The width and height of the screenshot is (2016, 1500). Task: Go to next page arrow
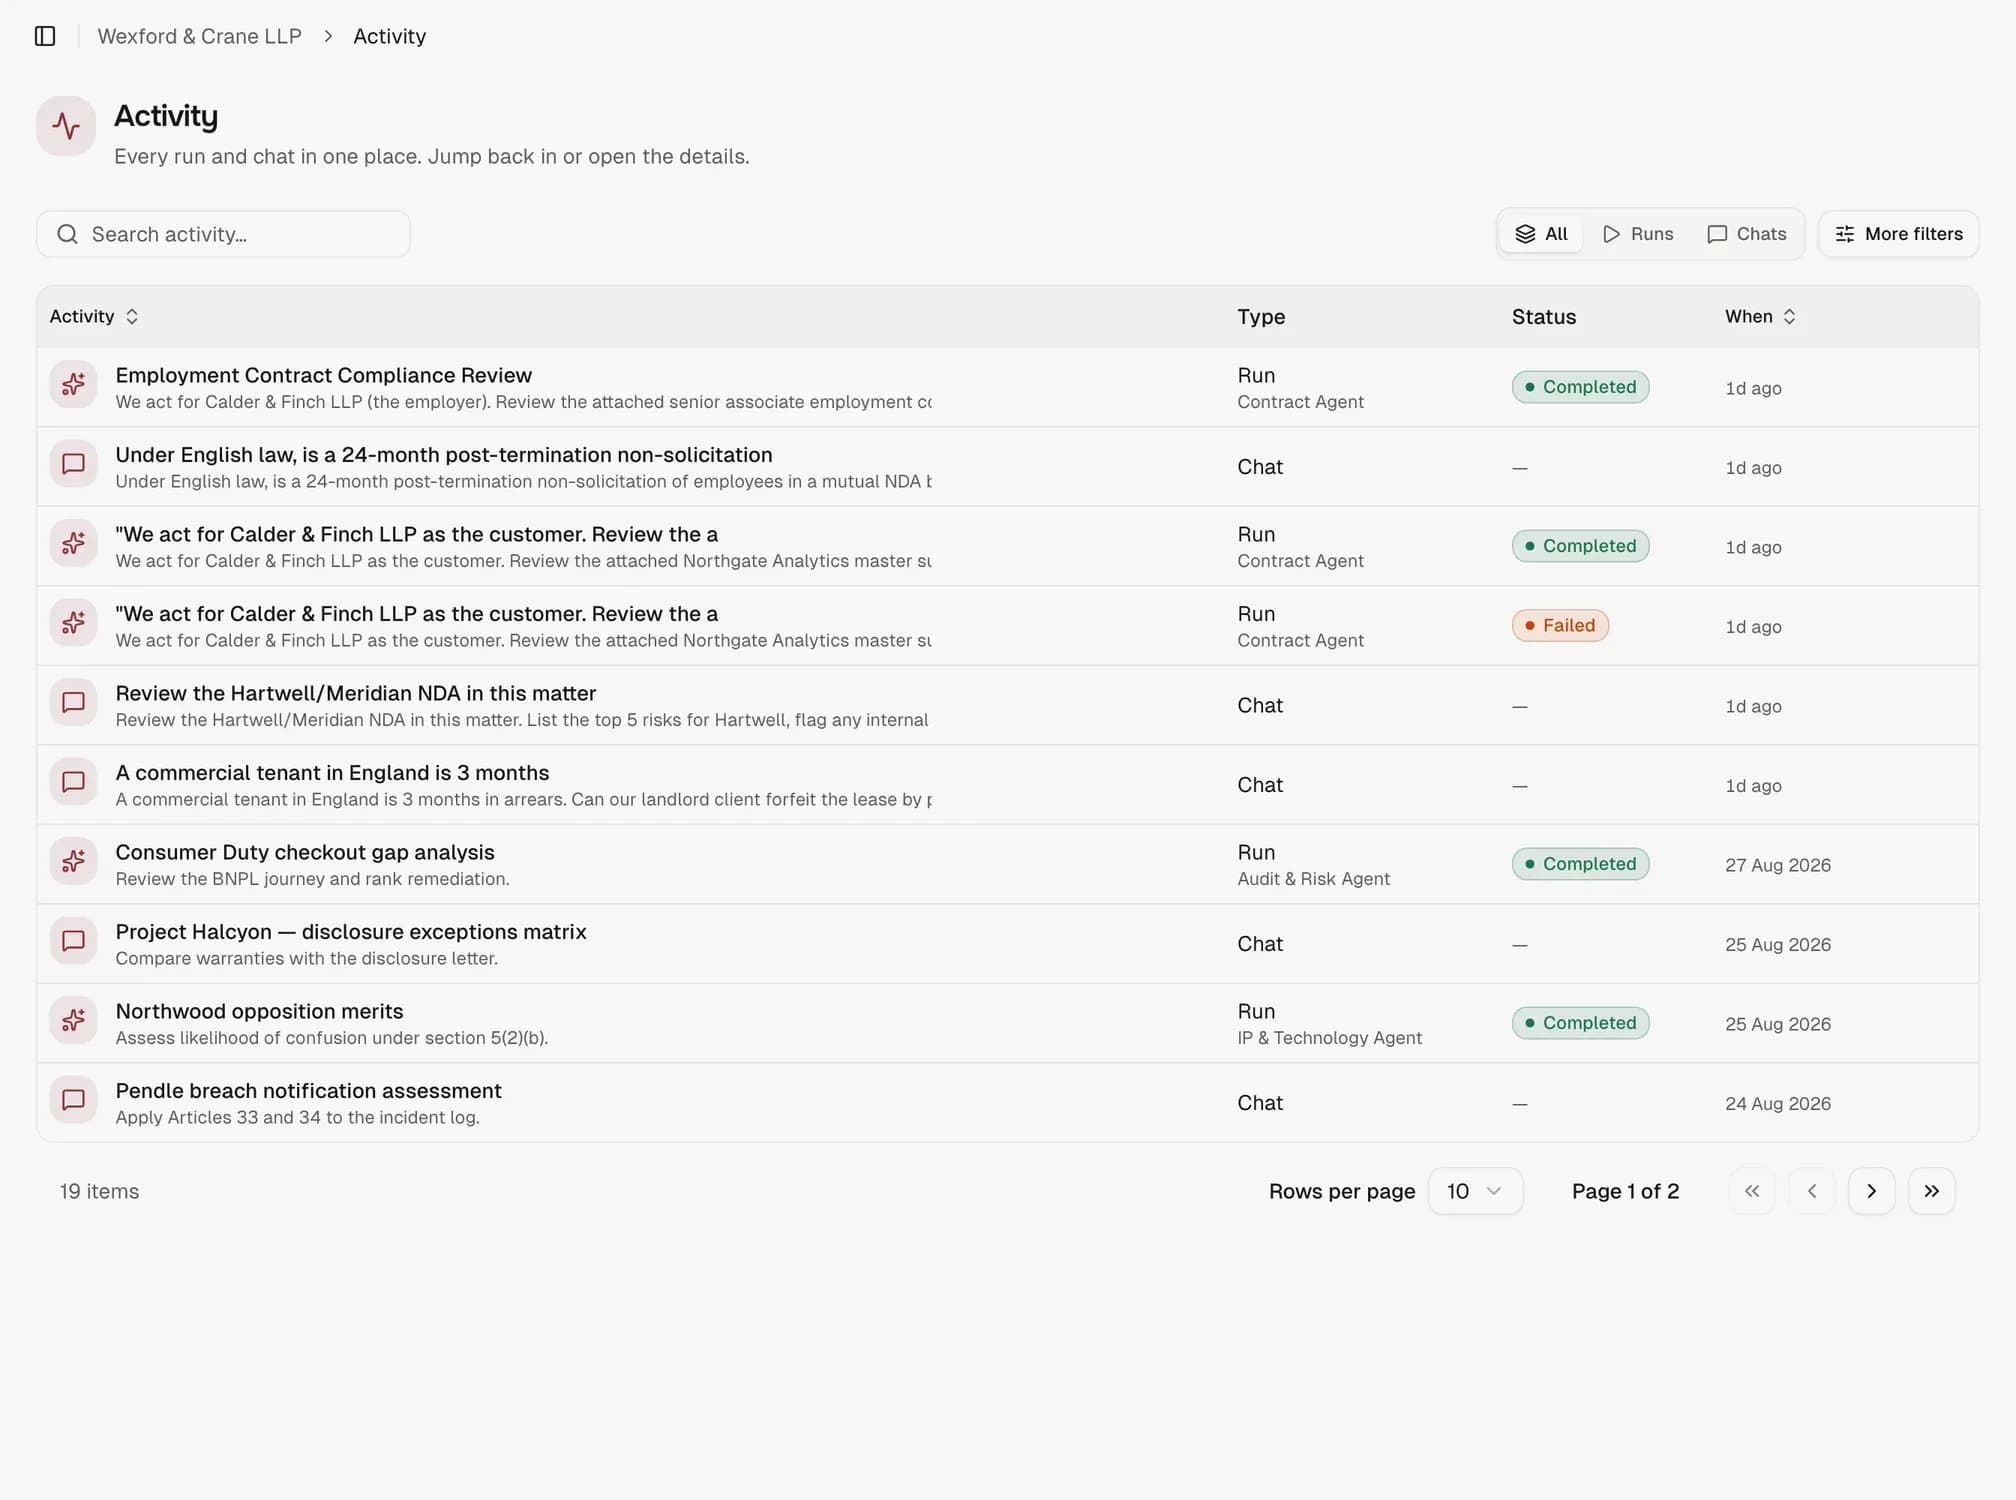[x=1872, y=1191]
